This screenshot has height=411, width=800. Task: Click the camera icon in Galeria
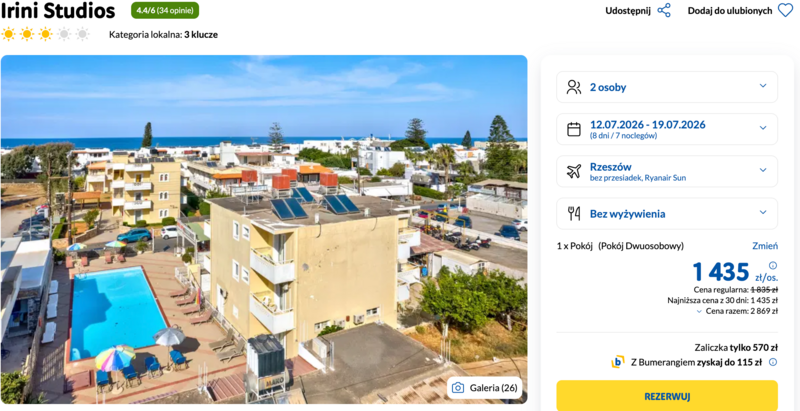pyautogui.click(x=458, y=388)
